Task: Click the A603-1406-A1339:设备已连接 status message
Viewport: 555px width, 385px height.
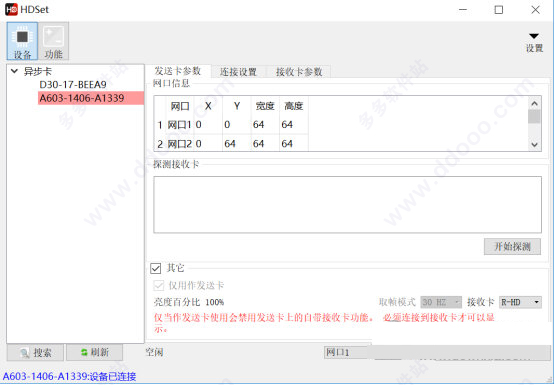Action: [x=69, y=376]
